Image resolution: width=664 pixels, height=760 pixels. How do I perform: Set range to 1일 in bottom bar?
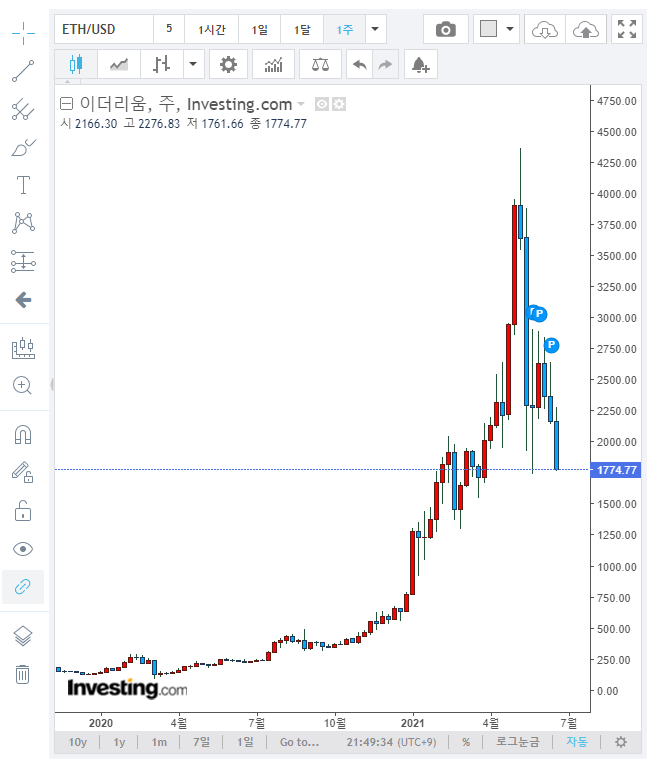(245, 742)
